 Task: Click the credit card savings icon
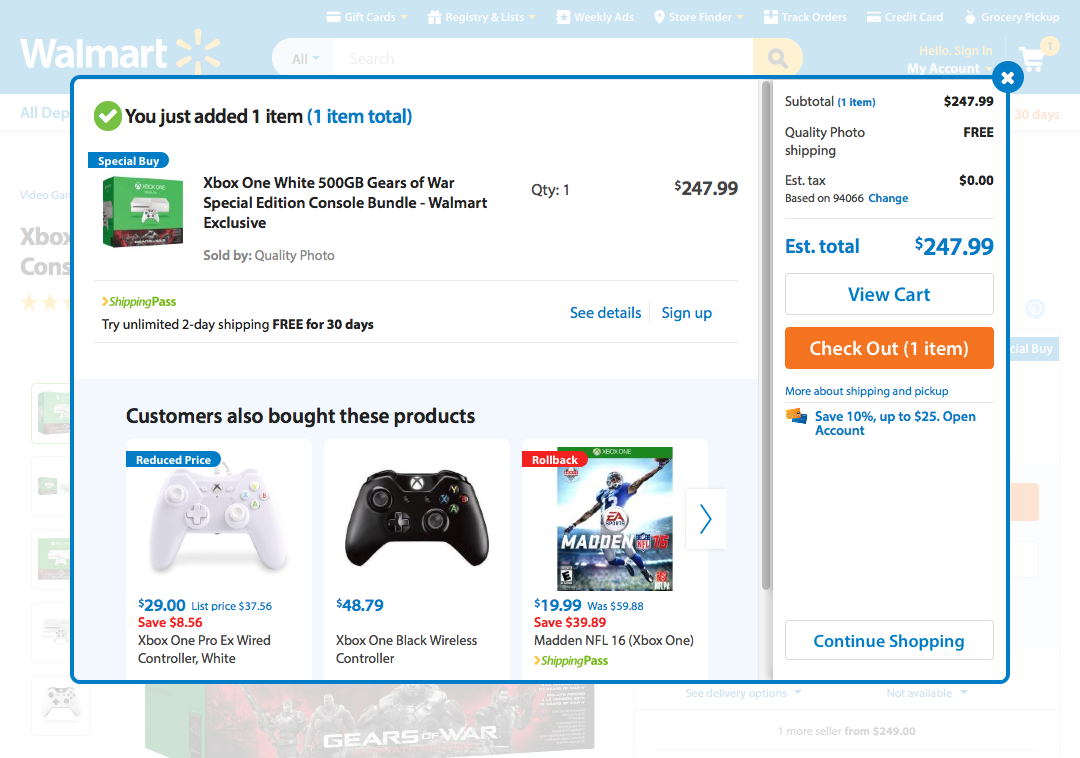pos(796,417)
